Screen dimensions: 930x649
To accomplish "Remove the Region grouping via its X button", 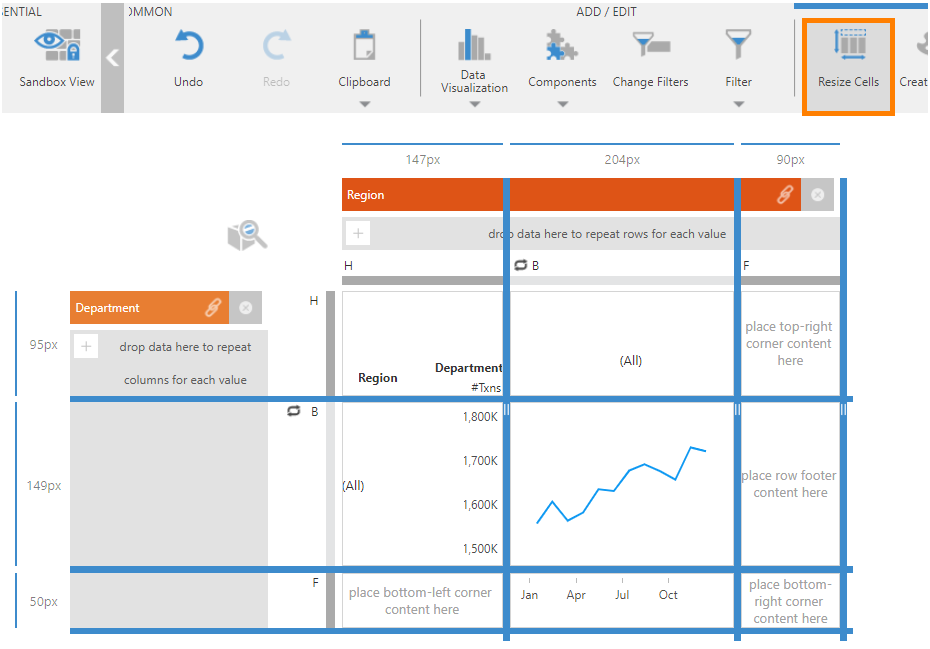I will pyautogui.click(x=817, y=195).
